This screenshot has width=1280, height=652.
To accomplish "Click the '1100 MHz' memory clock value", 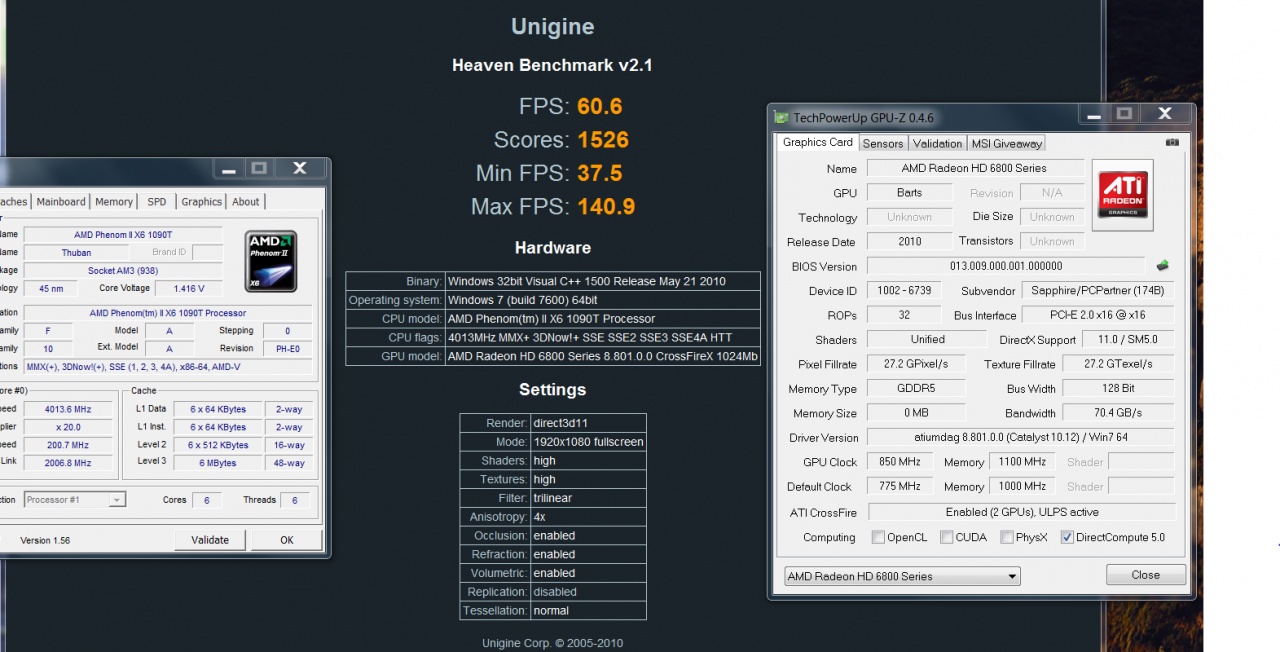I will coord(1022,462).
